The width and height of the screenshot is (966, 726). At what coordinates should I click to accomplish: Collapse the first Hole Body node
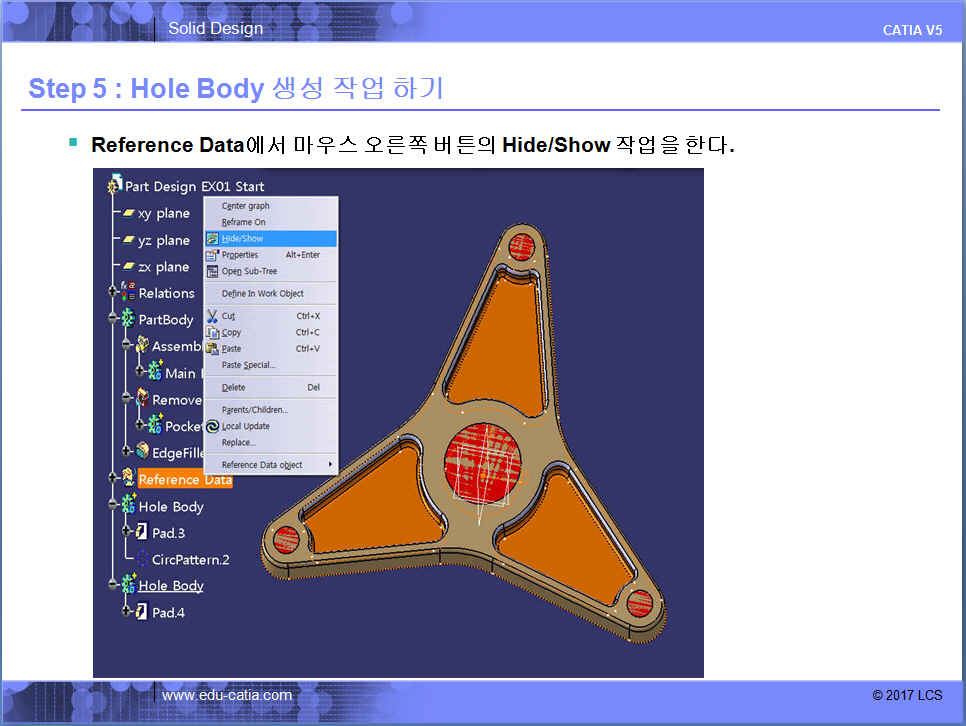pos(113,507)
